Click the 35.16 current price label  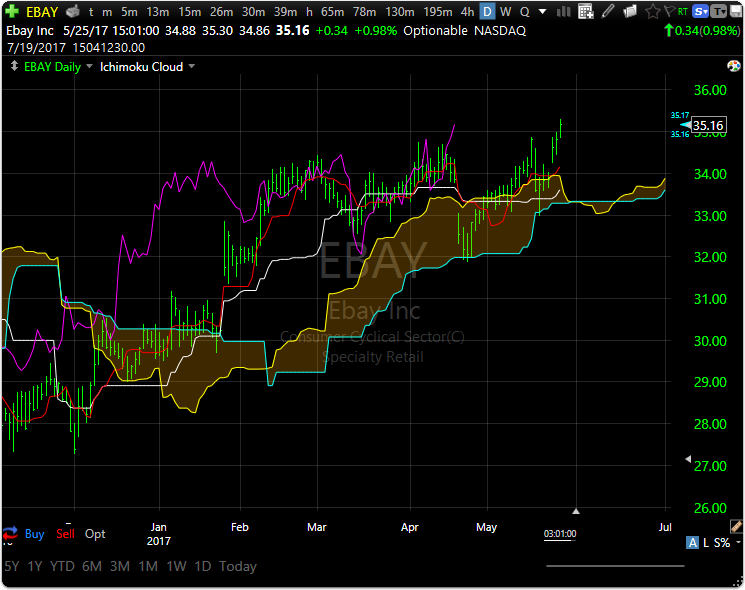(708, 125)
